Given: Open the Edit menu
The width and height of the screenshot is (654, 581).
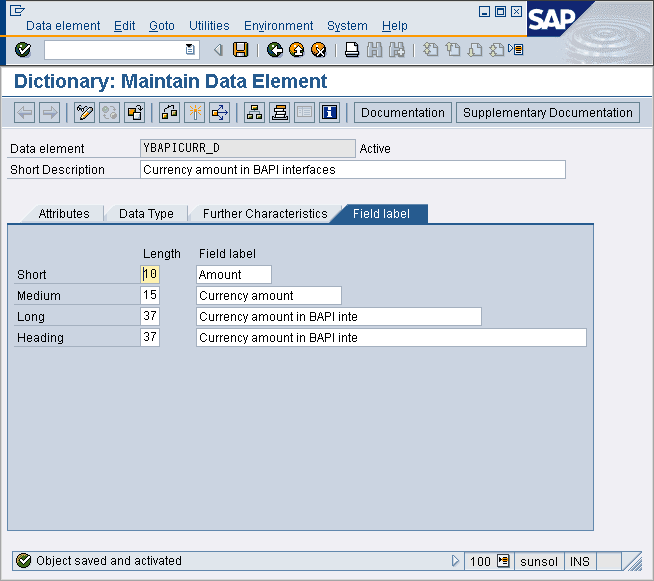Looking at the screenshot, I should coord(124,26).
